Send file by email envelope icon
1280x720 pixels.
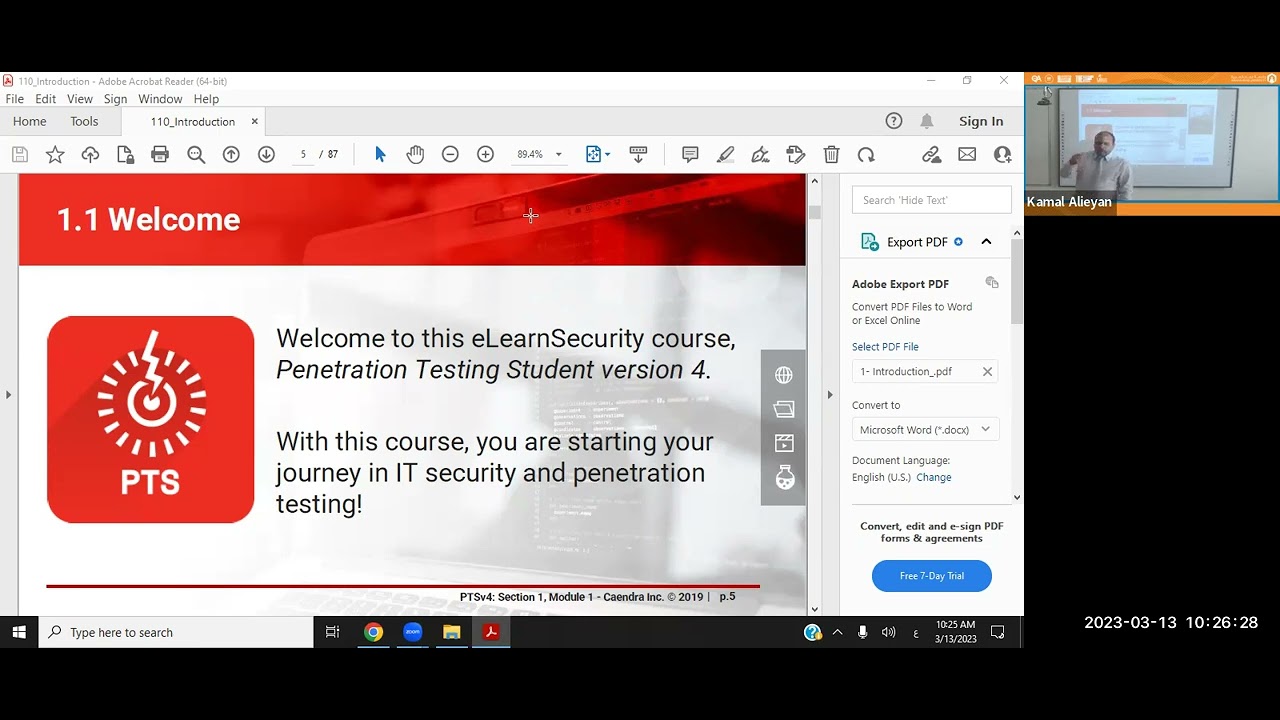coord(967,154)
